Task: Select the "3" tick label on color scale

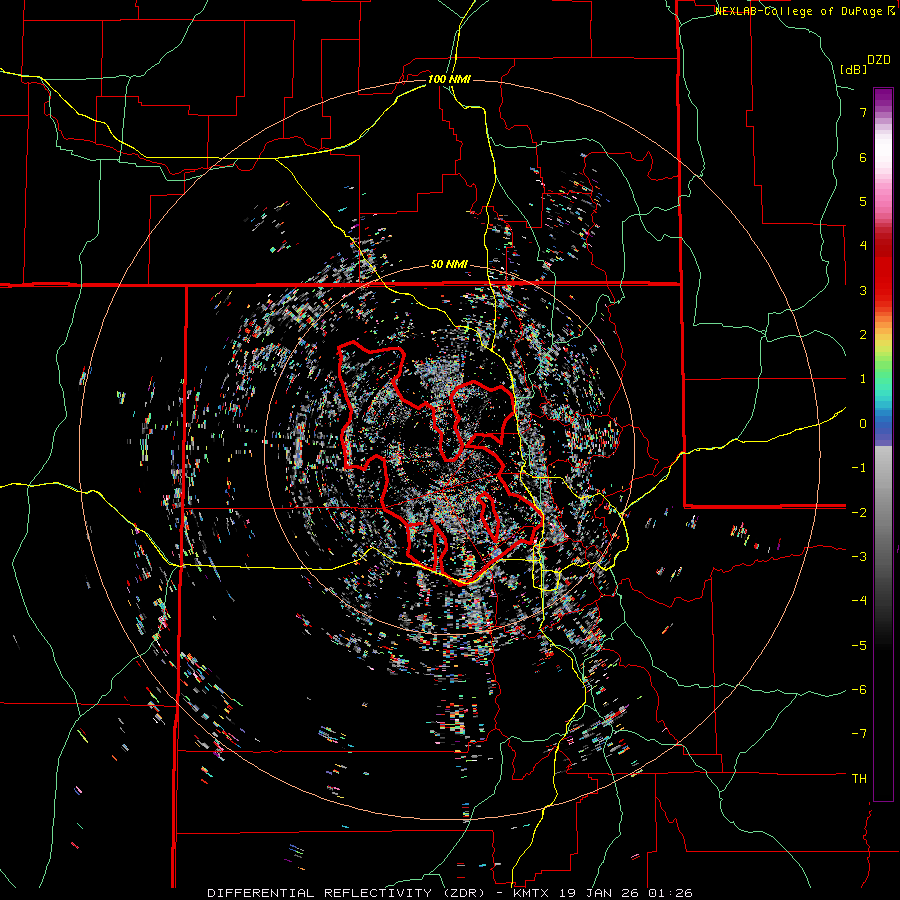Action: (x=863, y=290)
